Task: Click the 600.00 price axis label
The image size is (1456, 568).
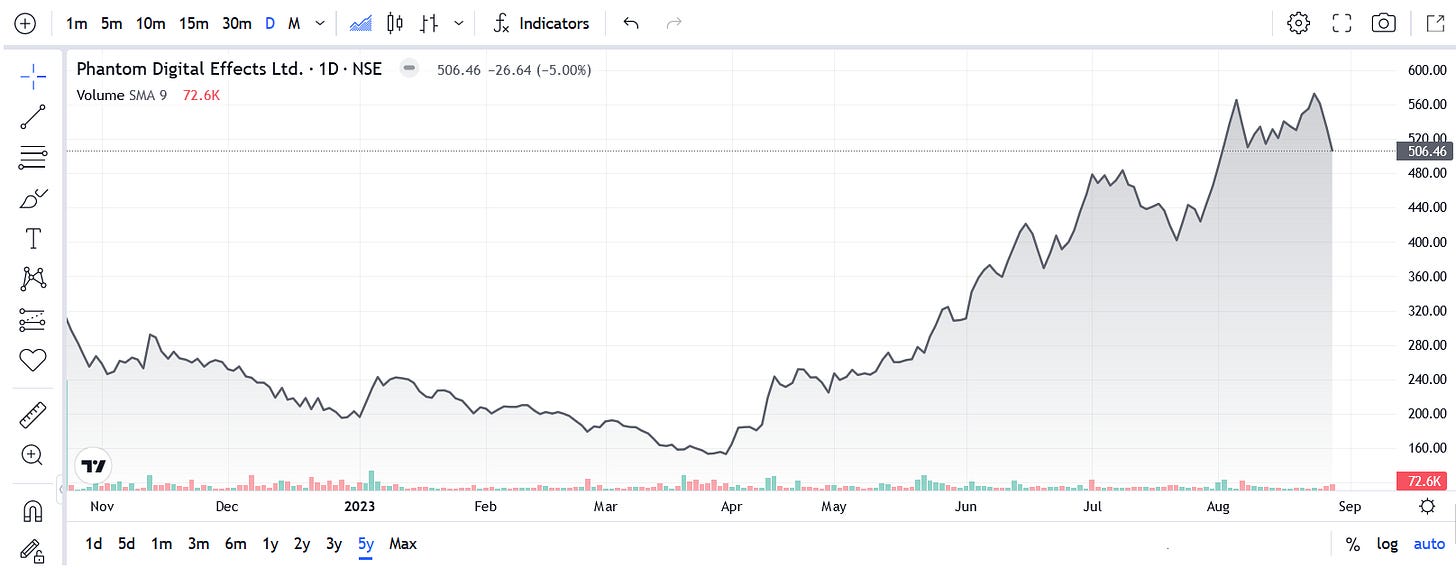Action: point(1427,71)
